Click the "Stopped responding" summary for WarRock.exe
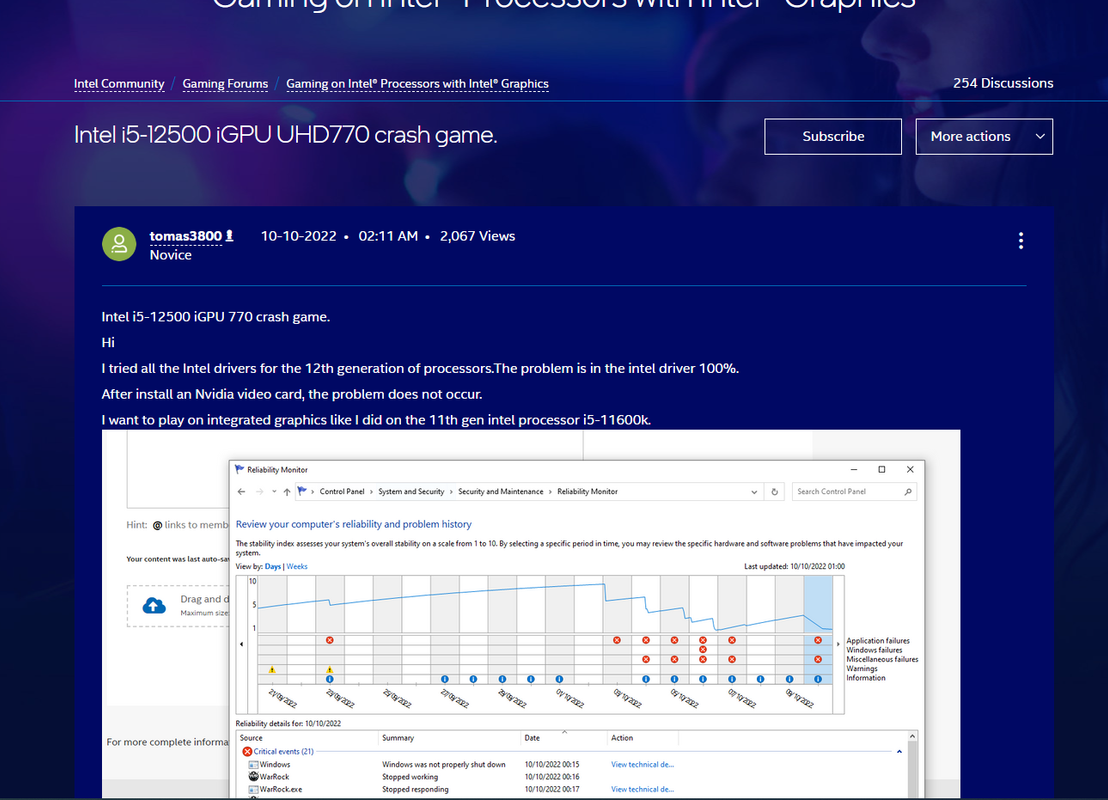Screen dimensions: 1108x800 coord(416,789)
